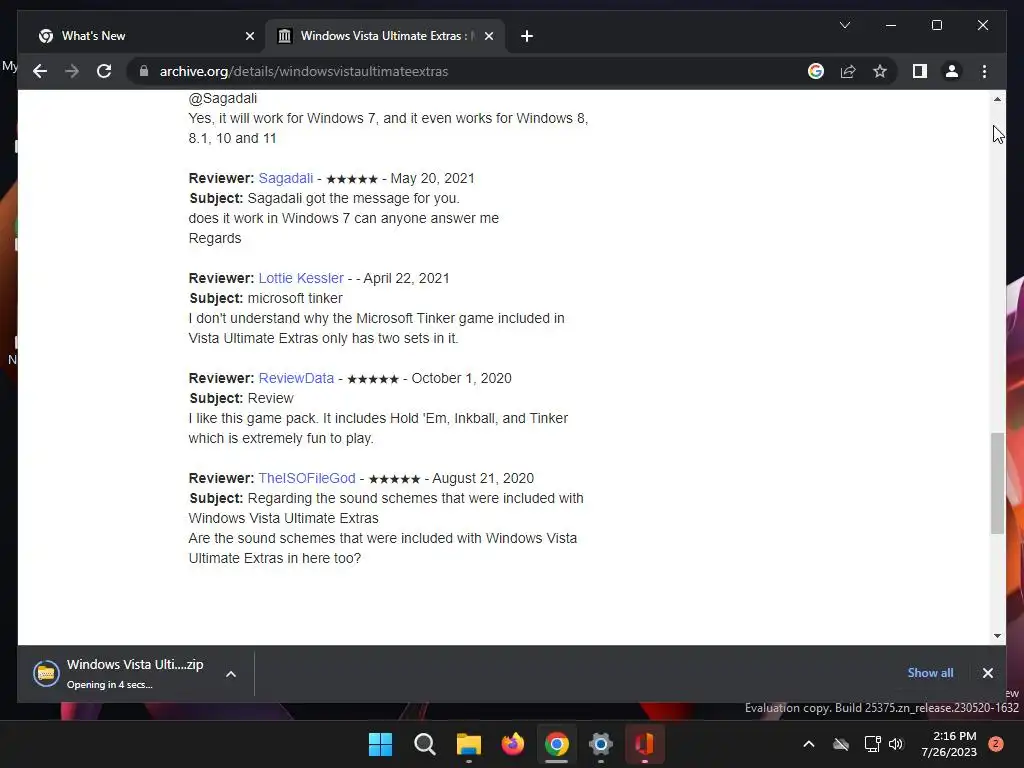Open the Google icon in the address bar
Screen dimensions: 1024x768
pyautogui.click(x=816, y=71)
